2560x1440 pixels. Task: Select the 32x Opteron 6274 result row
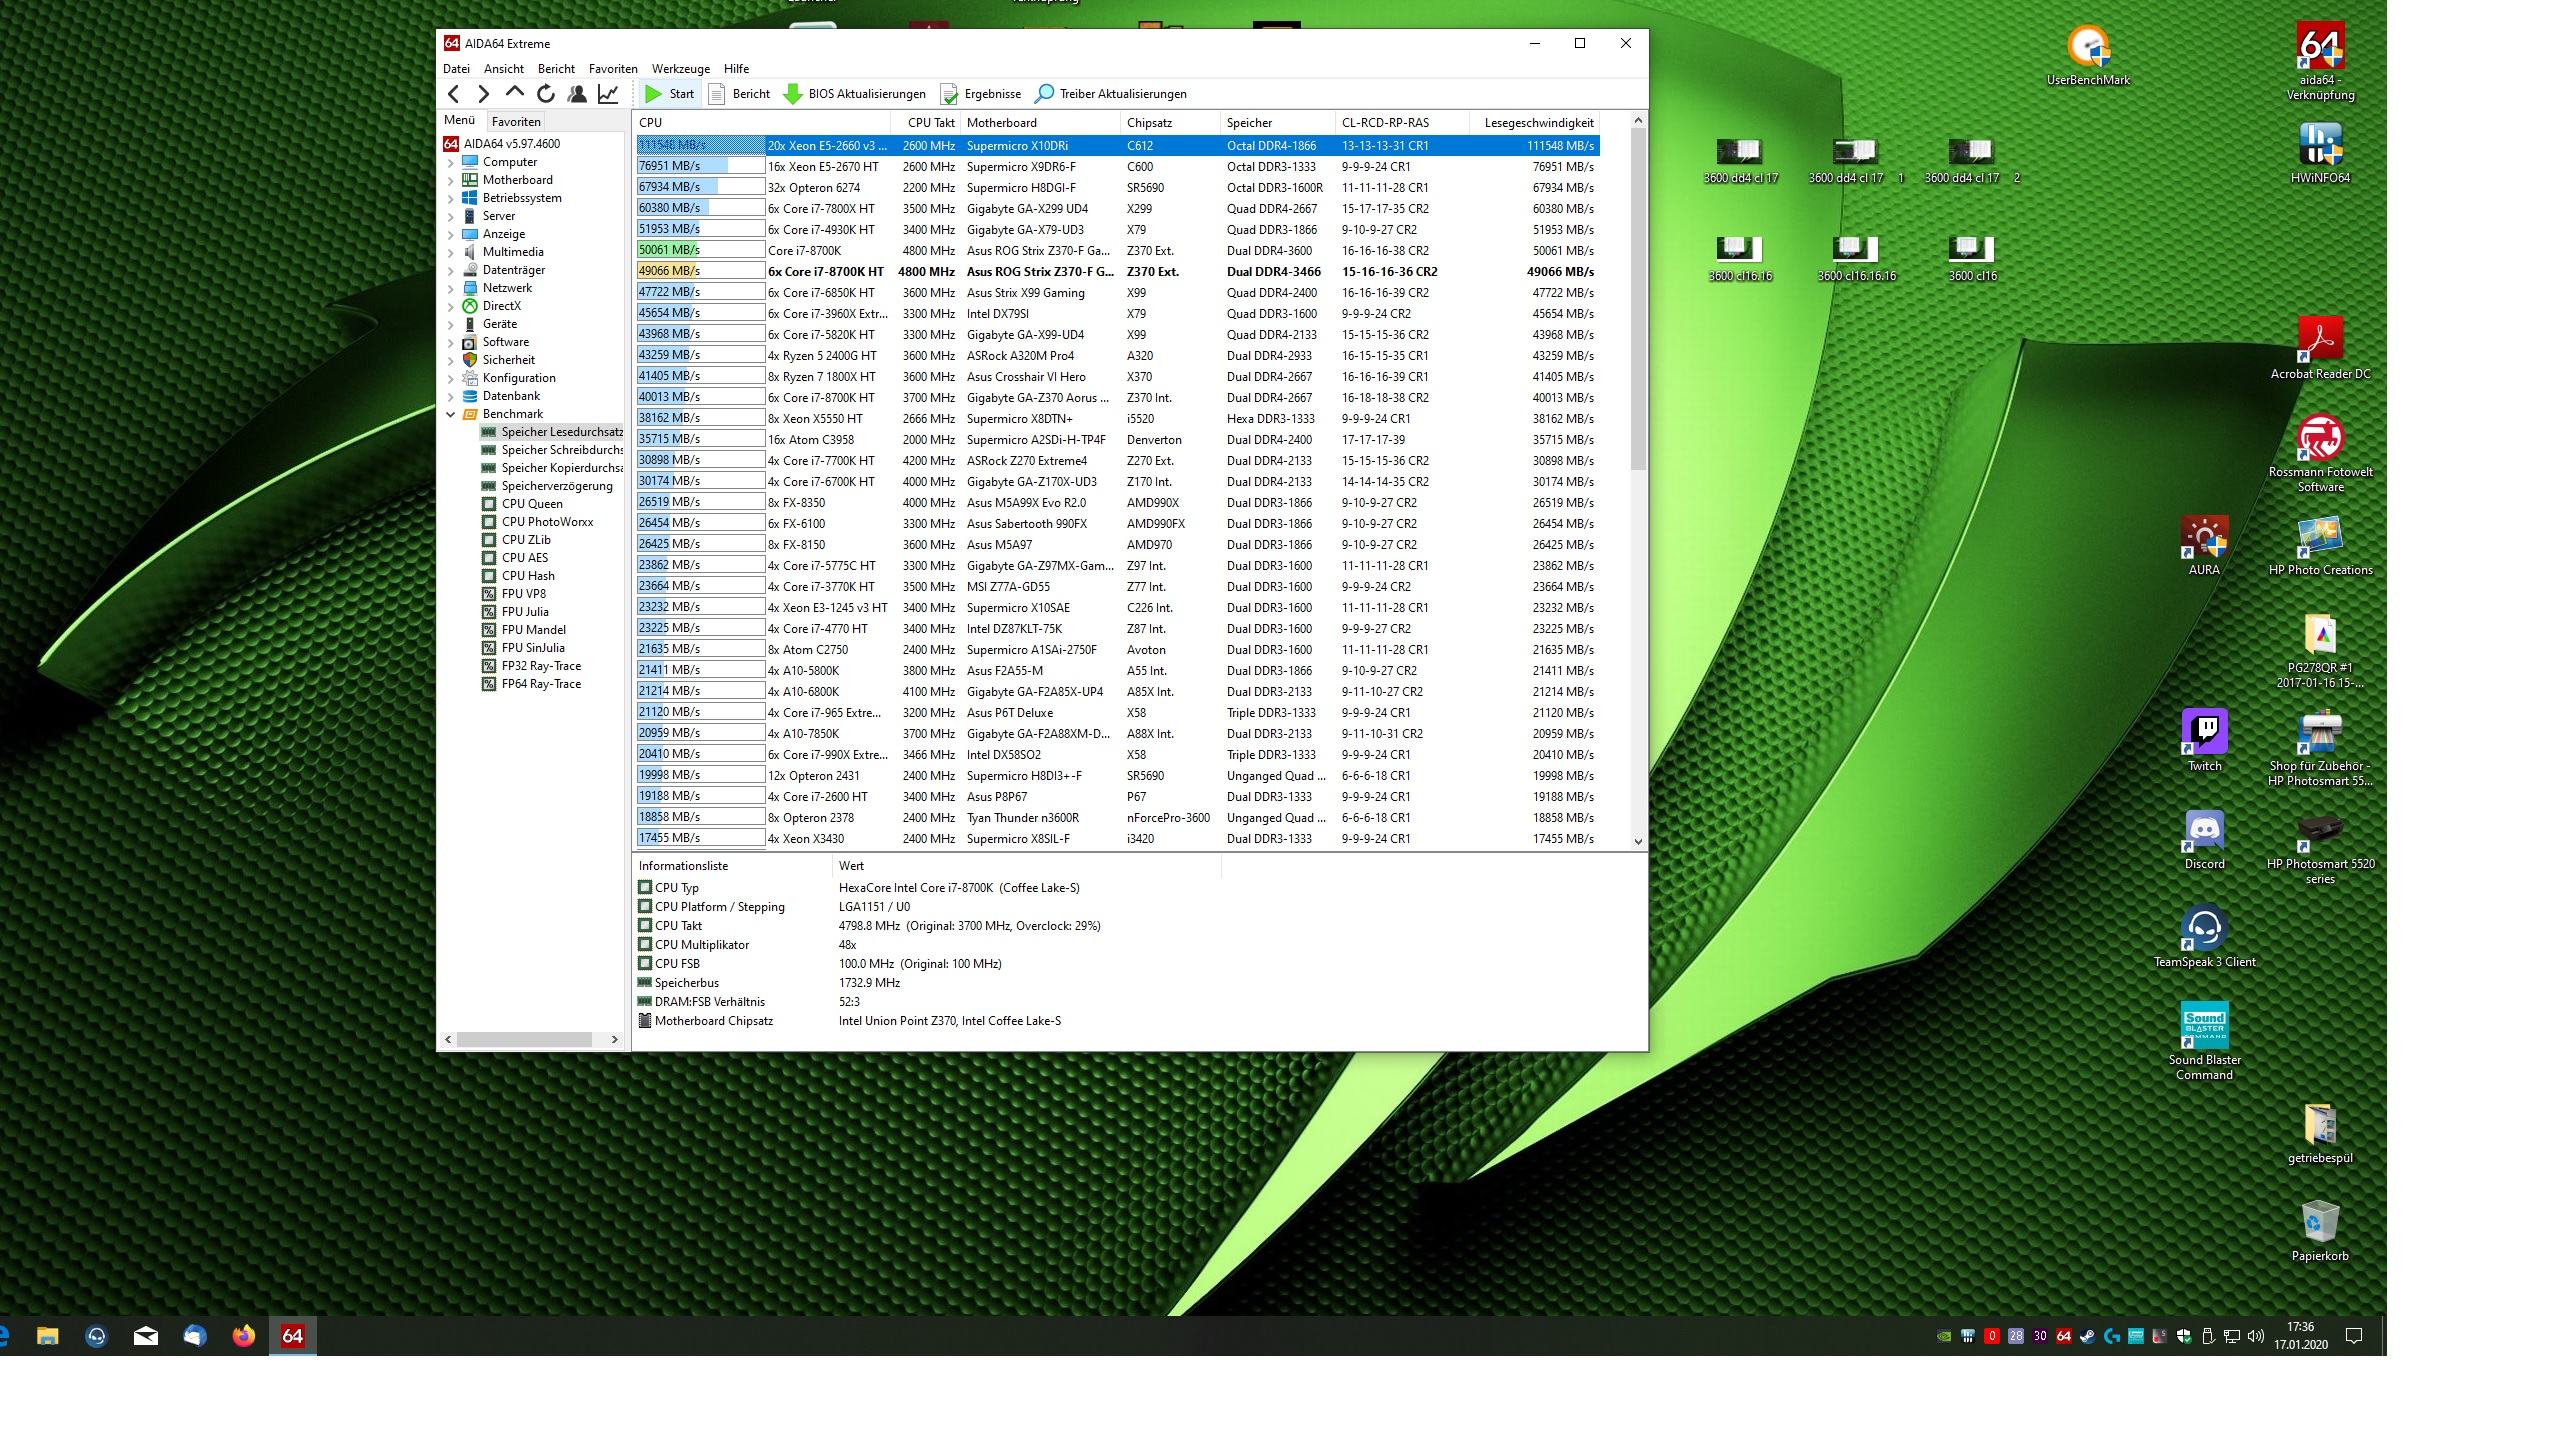(1117, 188)
